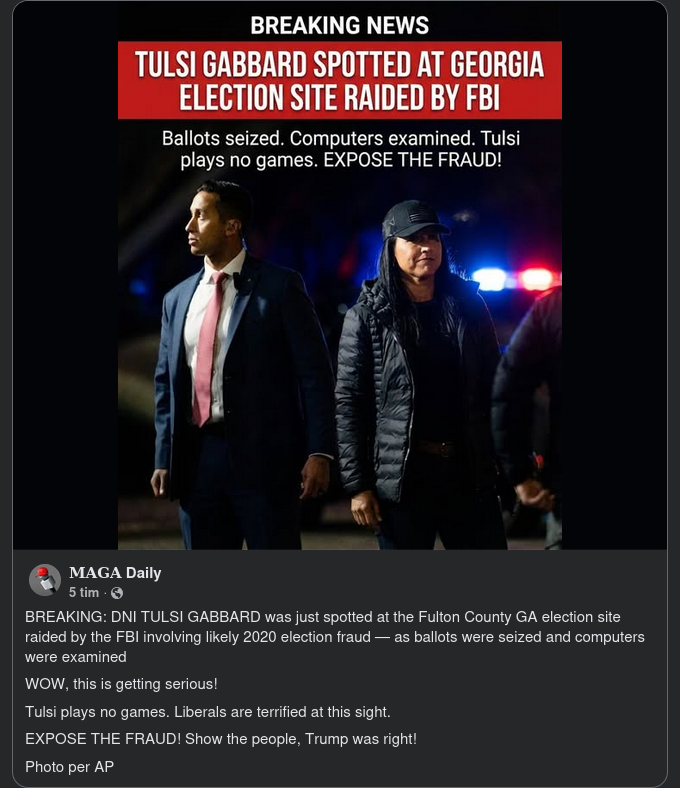The height and width of the screenshot is (788, 680).
Task: Open the post's breaking news image
Action: 340,275
